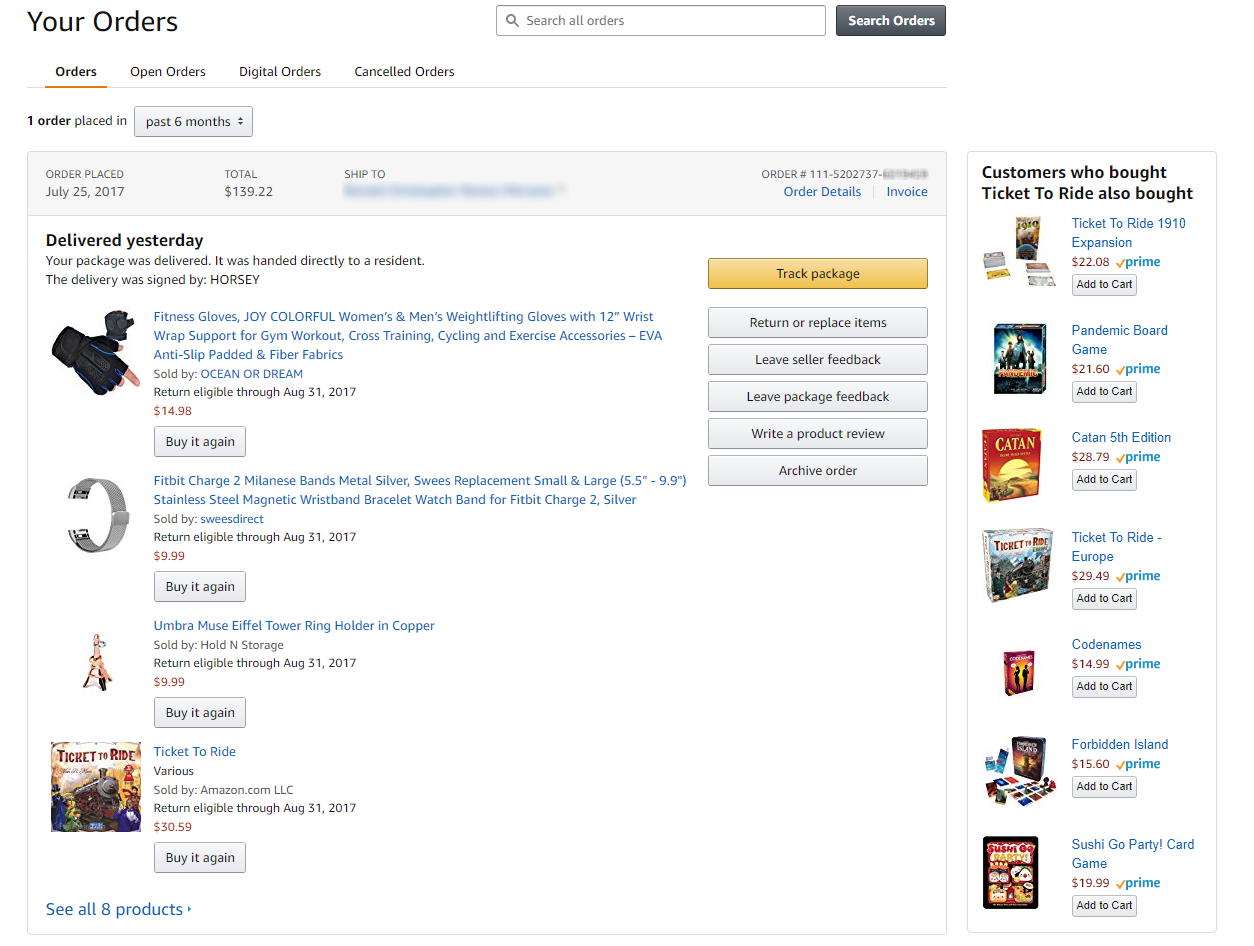Click the prime badge beside Pandemic price
Image resolution: width=1254 pixels, height=946 pixels.
click(x=1138, y=369)
